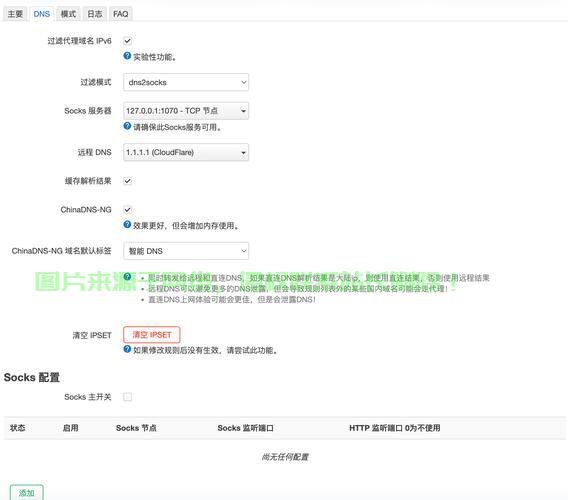The width and height of the screenshot is (568, 500).
Task: Click help icon near the DNS explanation list
Action: click(127, 277)
